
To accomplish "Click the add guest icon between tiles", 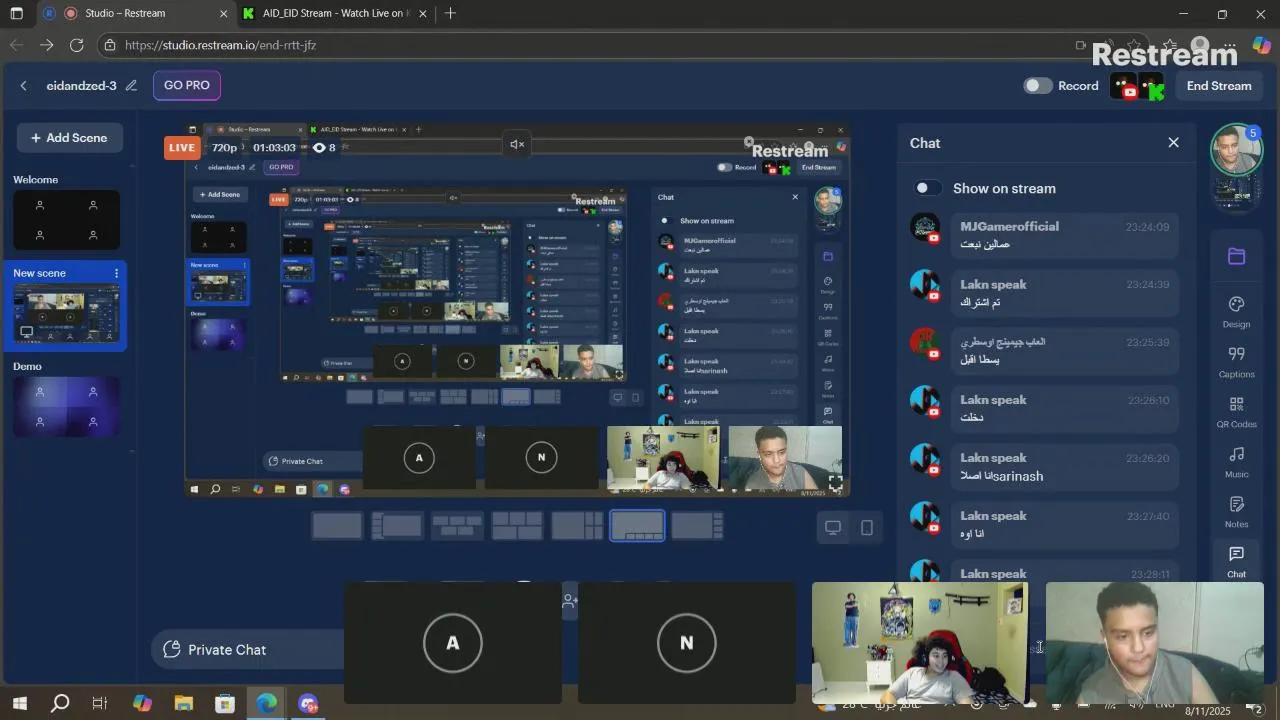I will coord(570,601).
